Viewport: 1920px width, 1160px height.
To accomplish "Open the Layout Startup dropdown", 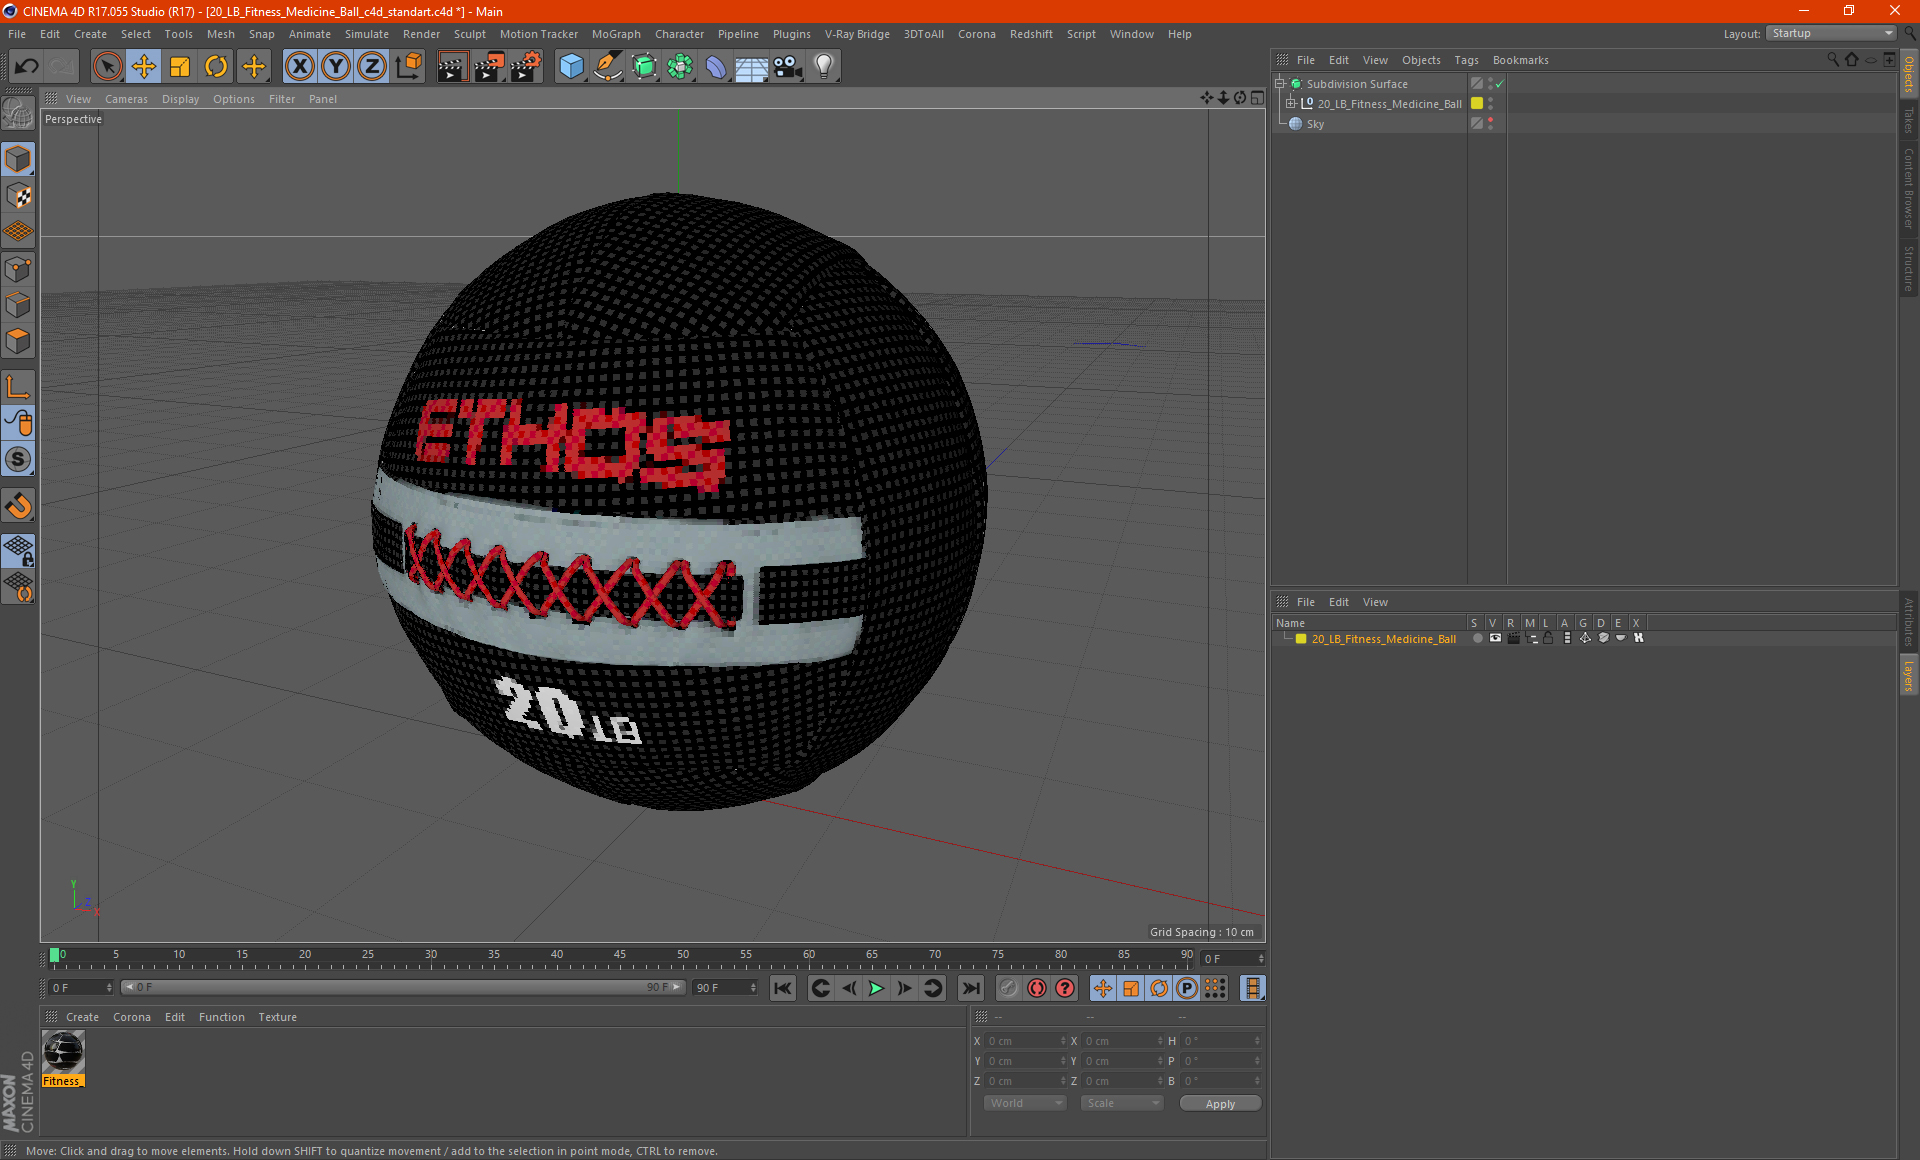I will (1831, 34).
